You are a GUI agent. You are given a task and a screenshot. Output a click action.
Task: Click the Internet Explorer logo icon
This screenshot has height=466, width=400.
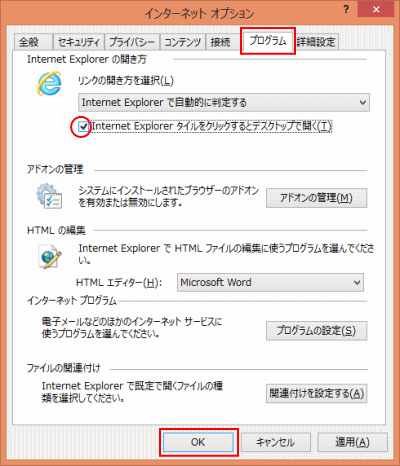[49, 83]
